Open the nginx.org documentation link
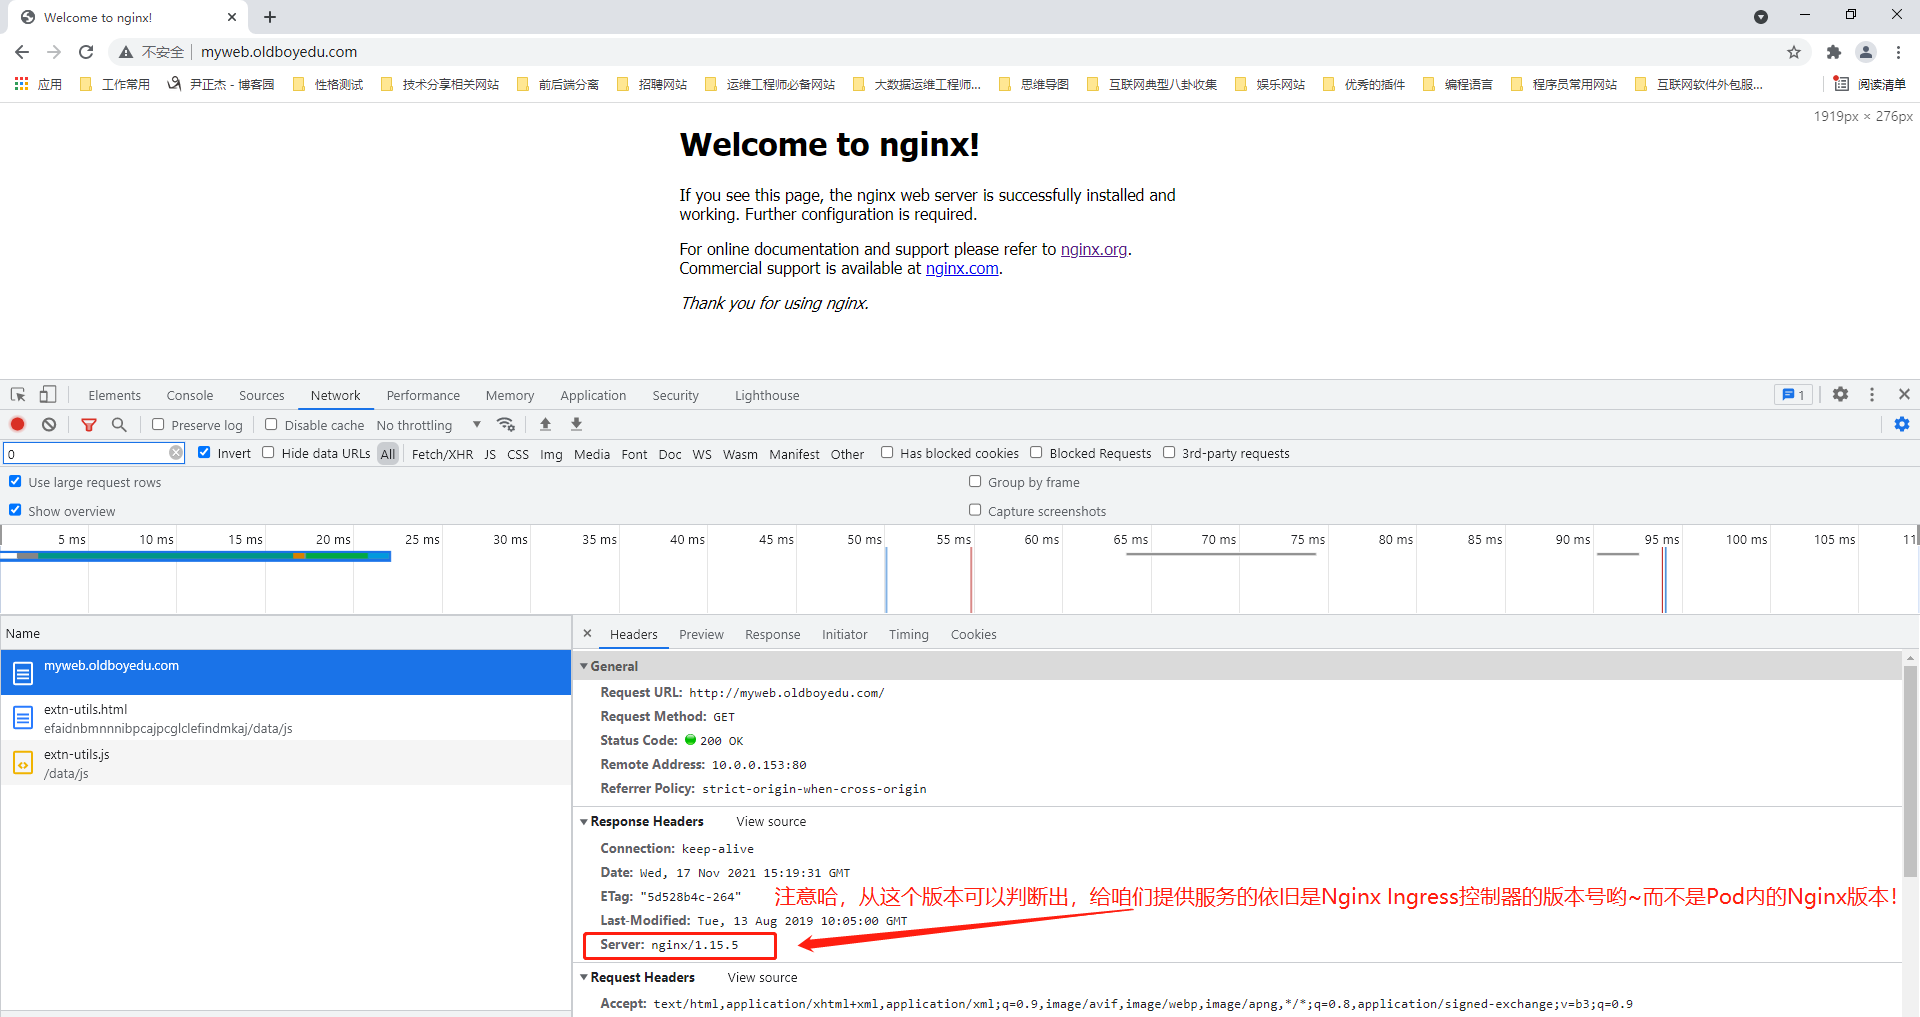 pos(1093,250)
